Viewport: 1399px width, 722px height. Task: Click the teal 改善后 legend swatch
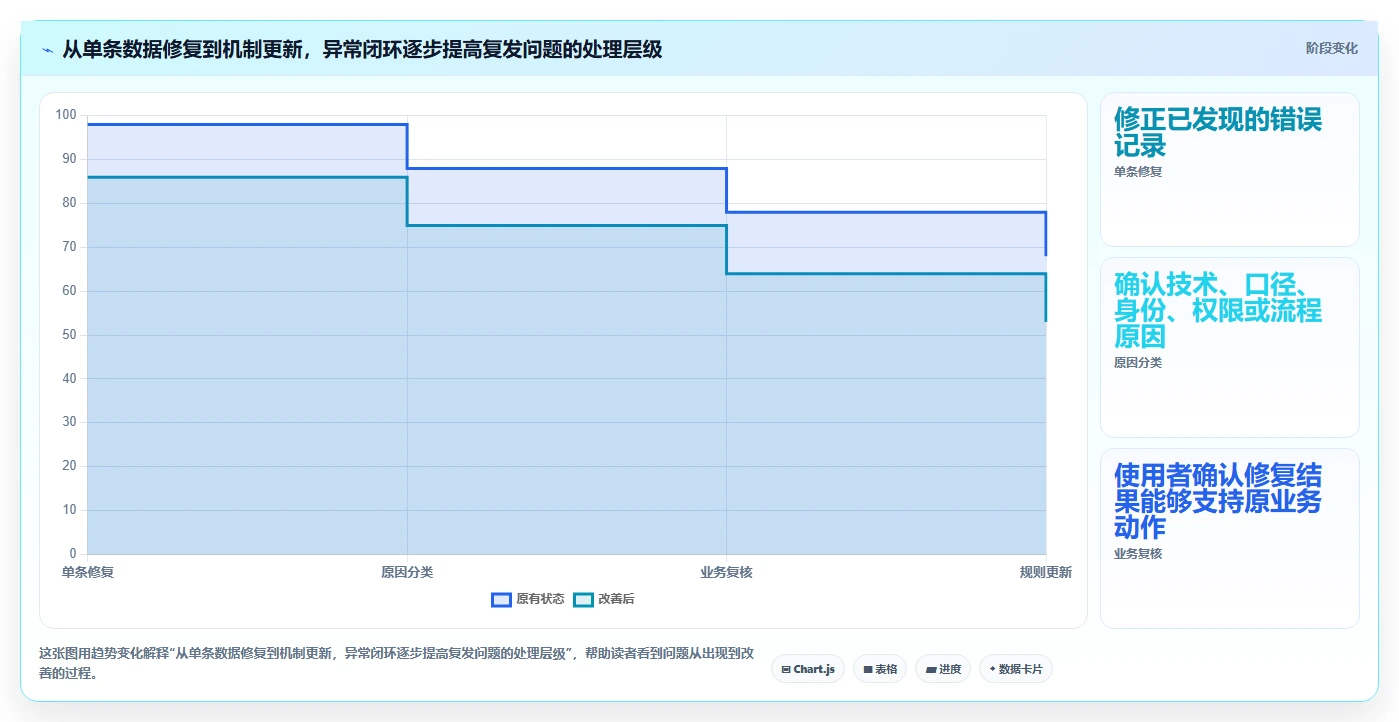(x=583, y=599)
